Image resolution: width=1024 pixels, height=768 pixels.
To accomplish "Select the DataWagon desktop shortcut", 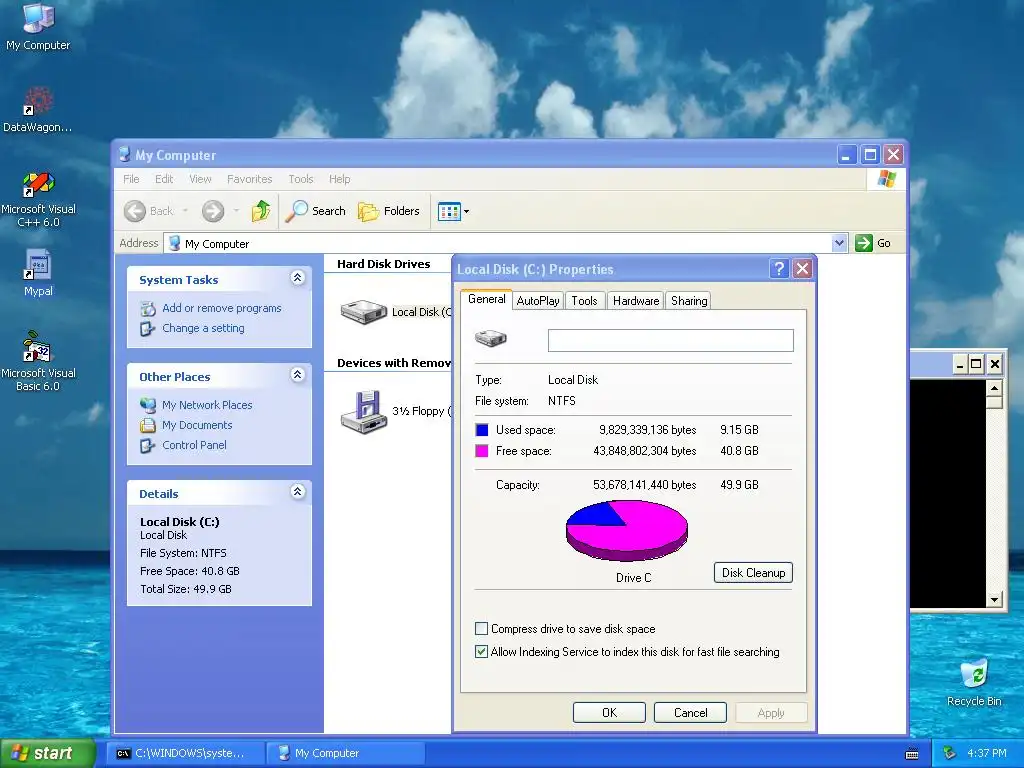I will click(38, 109).
